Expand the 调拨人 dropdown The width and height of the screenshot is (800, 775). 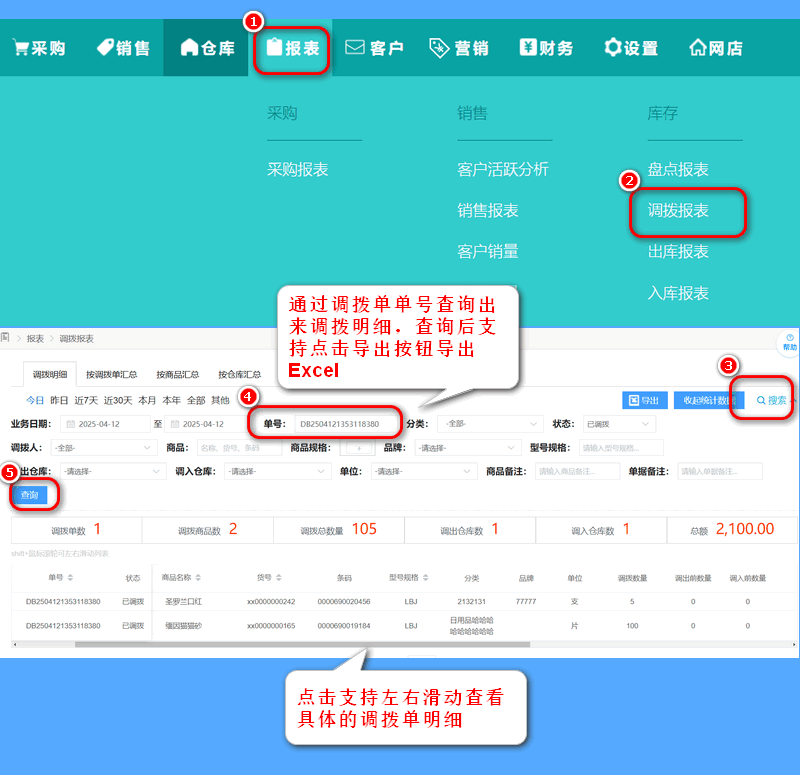104,448
